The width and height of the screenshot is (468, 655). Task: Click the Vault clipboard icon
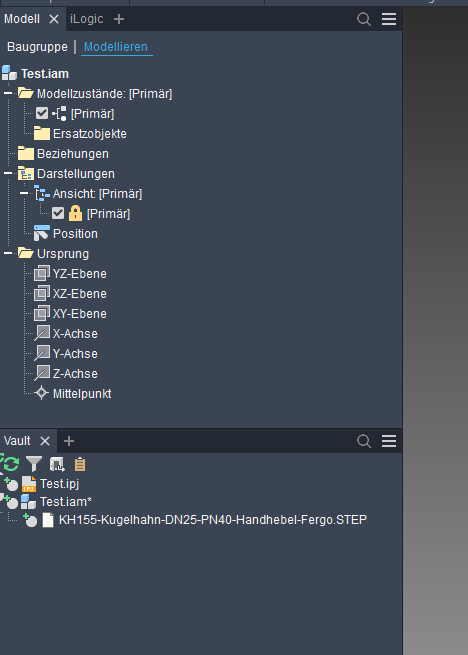point(80,464)
